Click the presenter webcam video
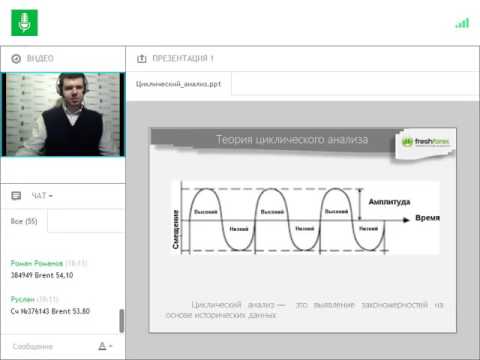Viewport: 480px width, 360px height. coord(63,114)
